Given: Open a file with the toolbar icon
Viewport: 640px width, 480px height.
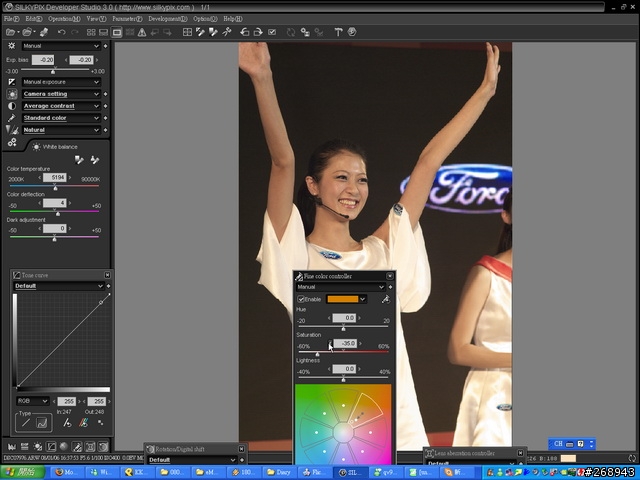Looking at the screenshot, I should coord(10,32).
